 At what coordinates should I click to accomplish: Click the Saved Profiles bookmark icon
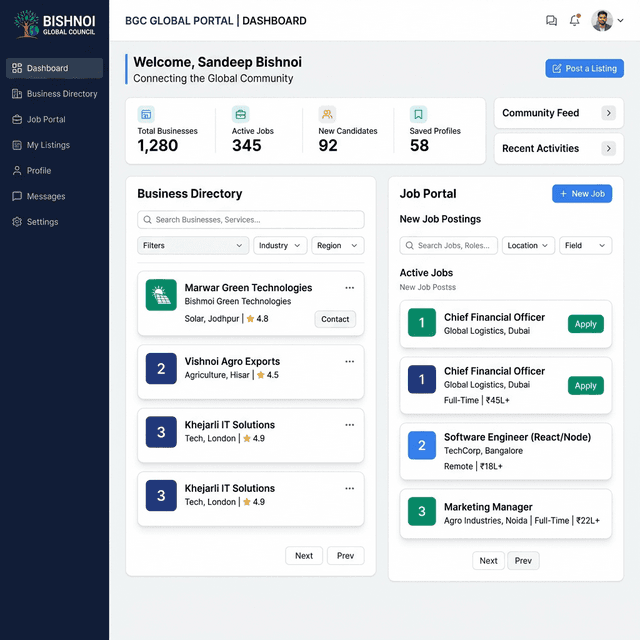[x=418, y=114]
